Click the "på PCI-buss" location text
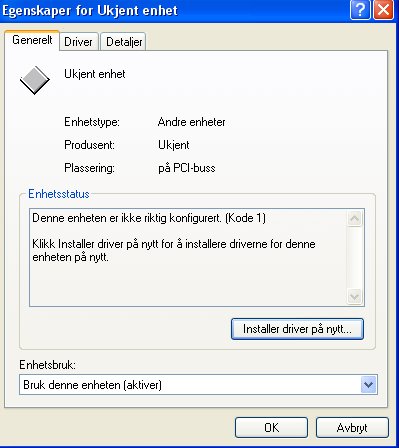399x448 pixels. pyautogui.click(x=187, y=168)
